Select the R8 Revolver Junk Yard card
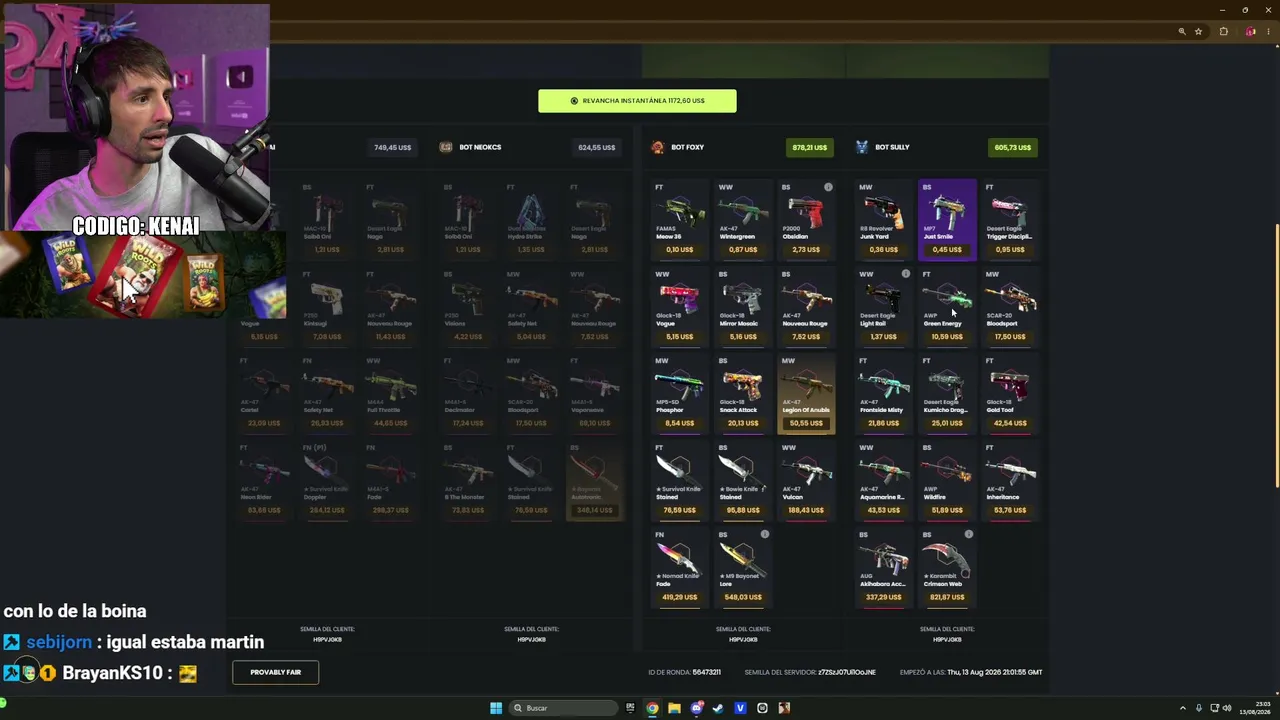The height and width of the screenshot is (720, 1280). tap(883, 219)
